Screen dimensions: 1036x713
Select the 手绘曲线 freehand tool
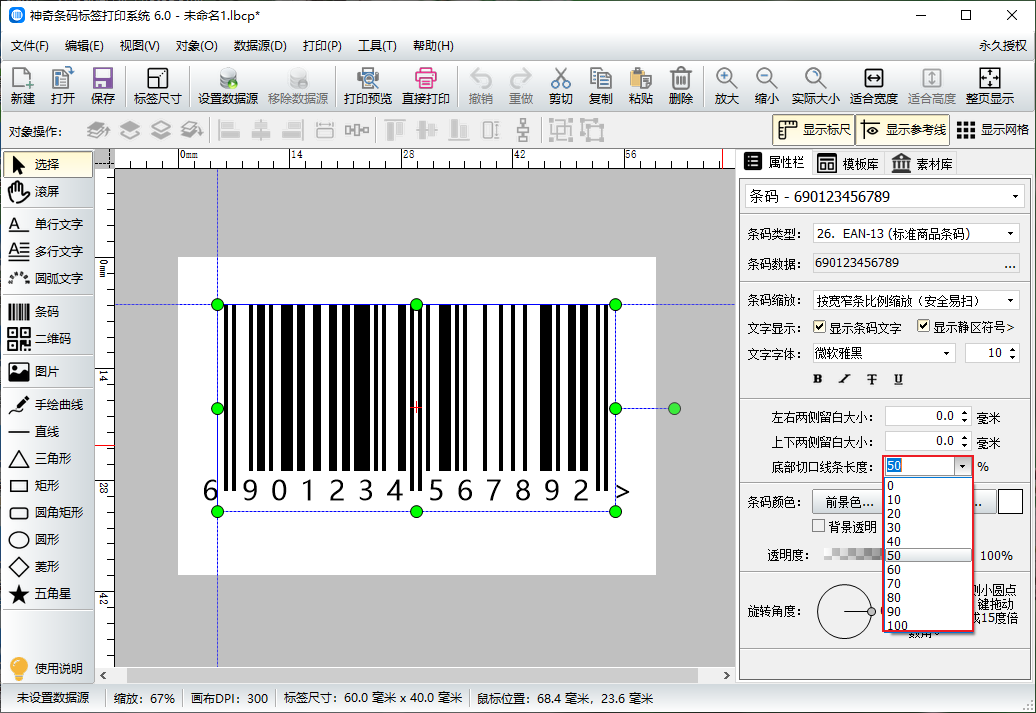click(x=48, y=404)
